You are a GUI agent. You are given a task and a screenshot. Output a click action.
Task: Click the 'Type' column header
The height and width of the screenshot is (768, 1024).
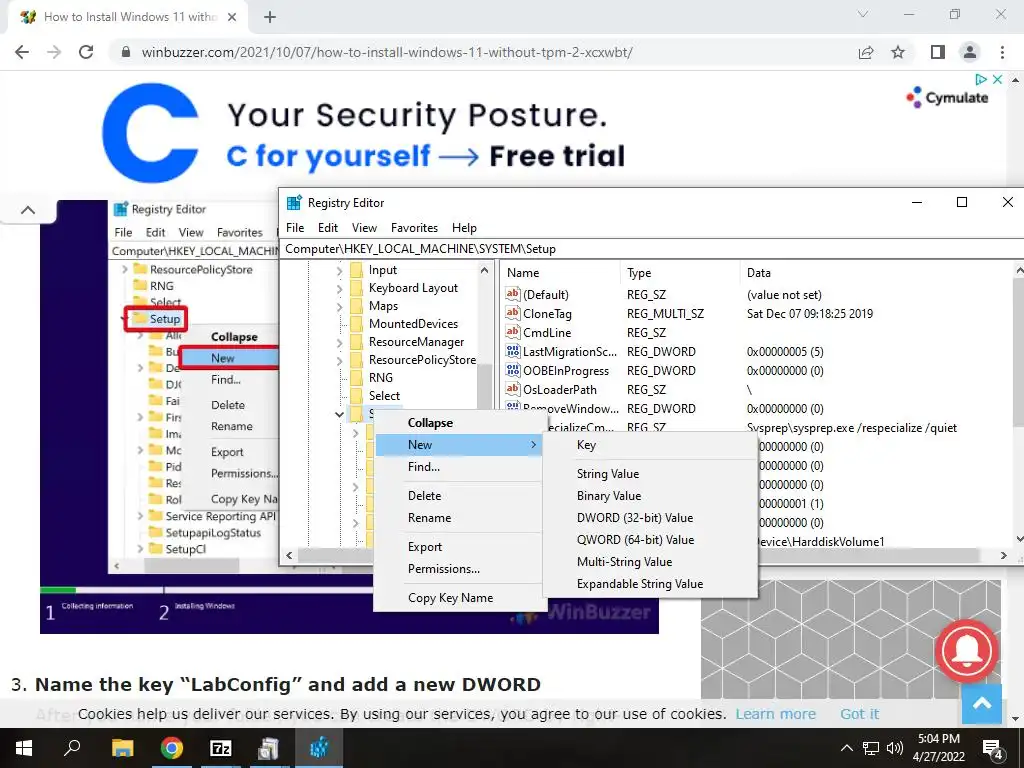click(x=639, y=273)
